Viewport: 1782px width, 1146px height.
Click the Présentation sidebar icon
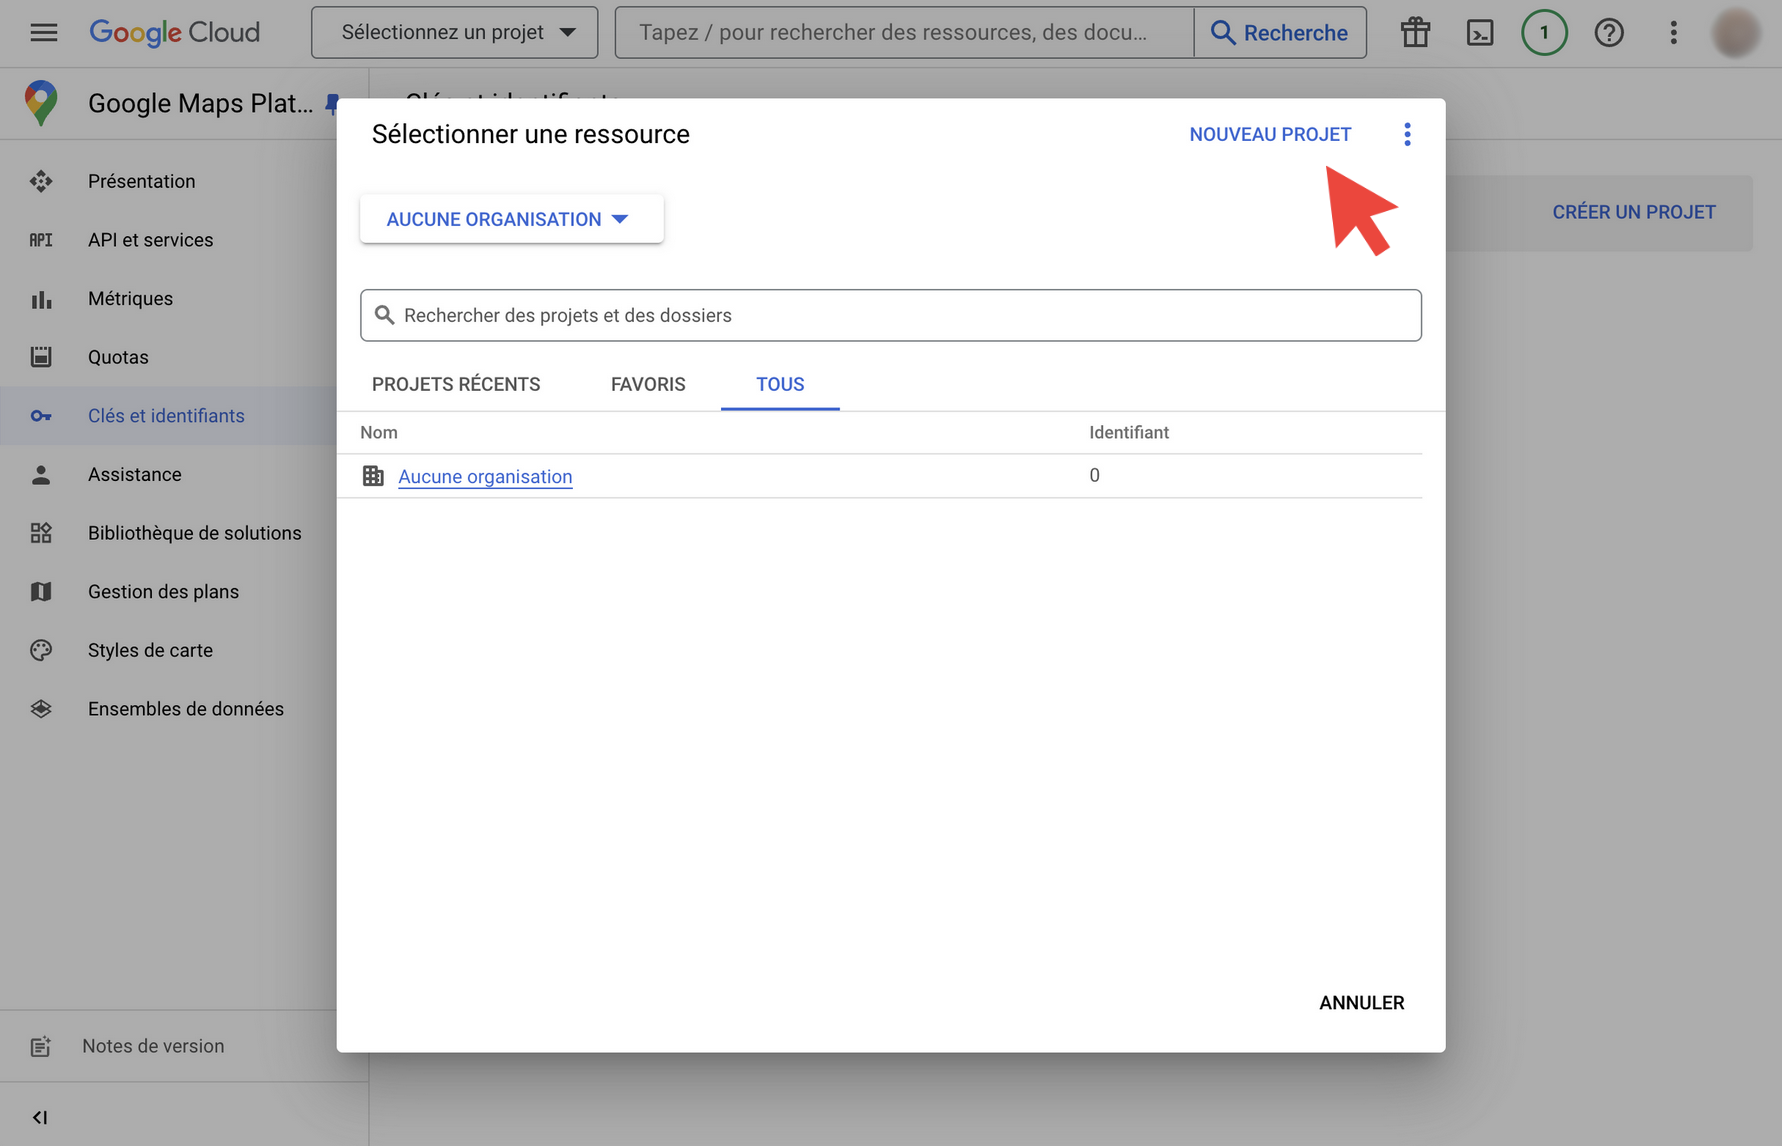(x=41, y=181)
